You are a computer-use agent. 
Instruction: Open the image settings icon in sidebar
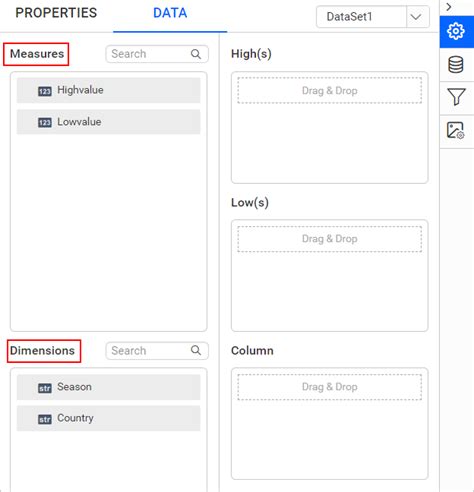click(x=456, y=130)
